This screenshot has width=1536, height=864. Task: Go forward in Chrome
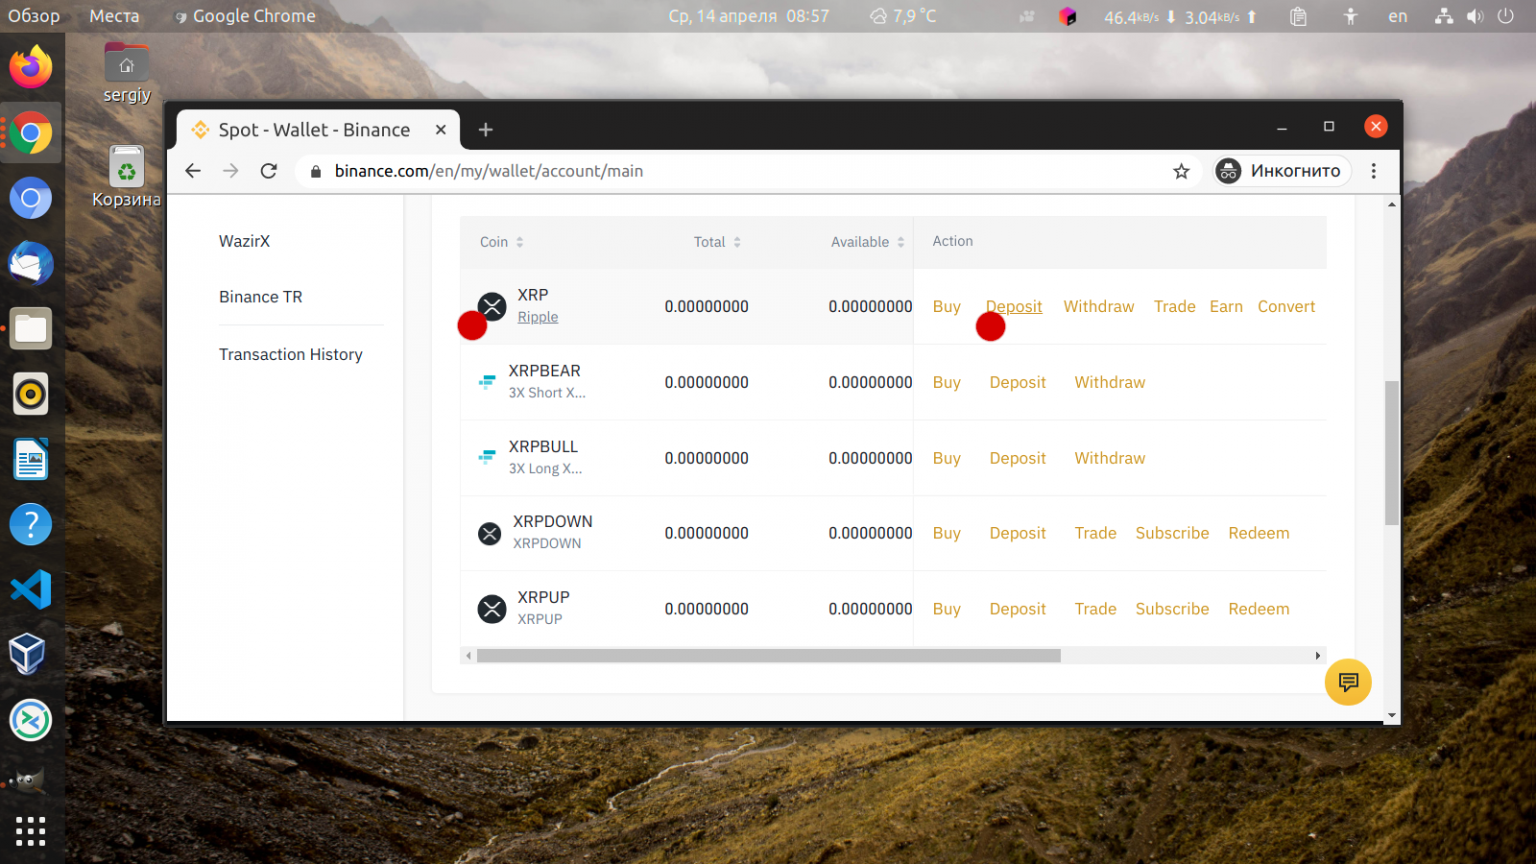click(x=231, y=171)
